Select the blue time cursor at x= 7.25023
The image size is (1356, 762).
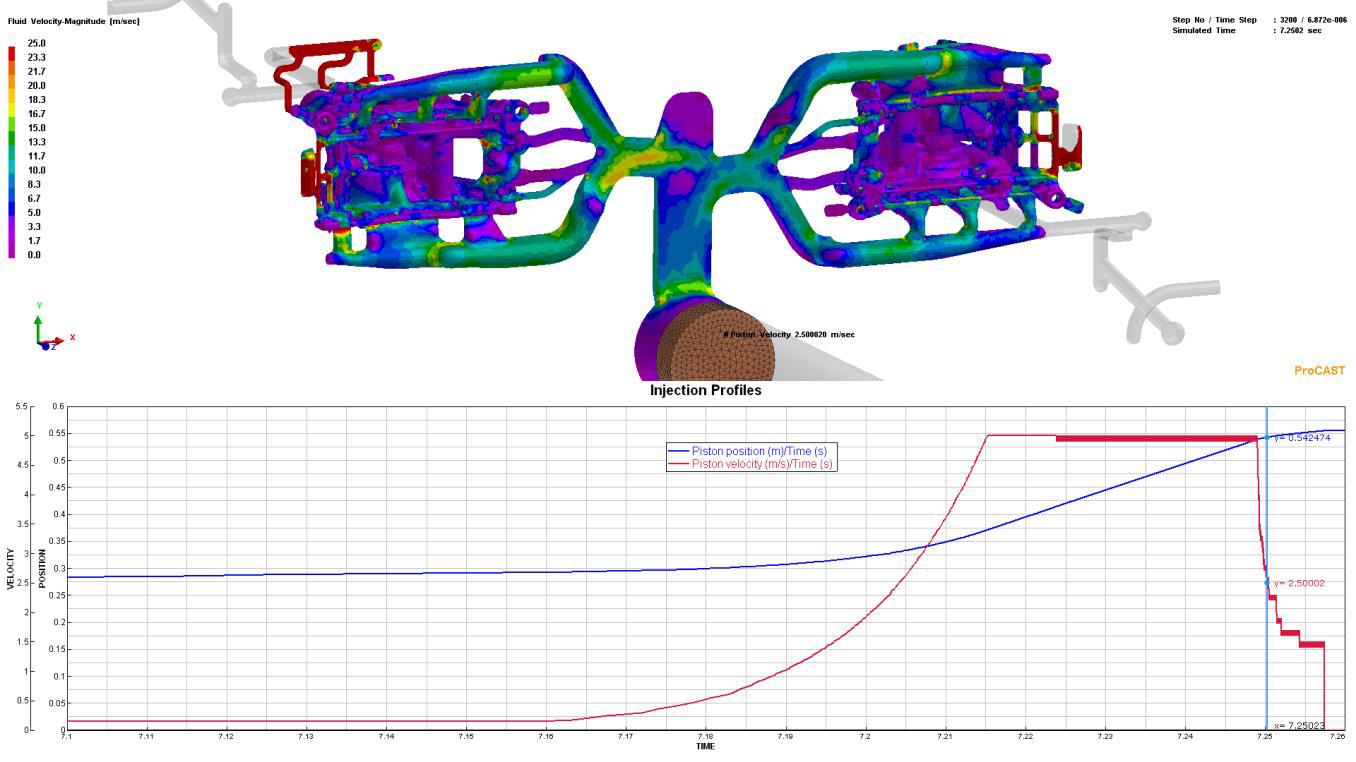pyautogui.click(x=1266, y=550)
